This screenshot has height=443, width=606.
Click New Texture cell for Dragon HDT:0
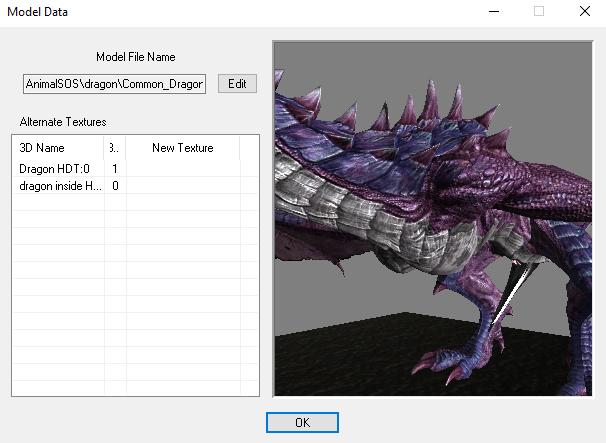pos(183,169)
